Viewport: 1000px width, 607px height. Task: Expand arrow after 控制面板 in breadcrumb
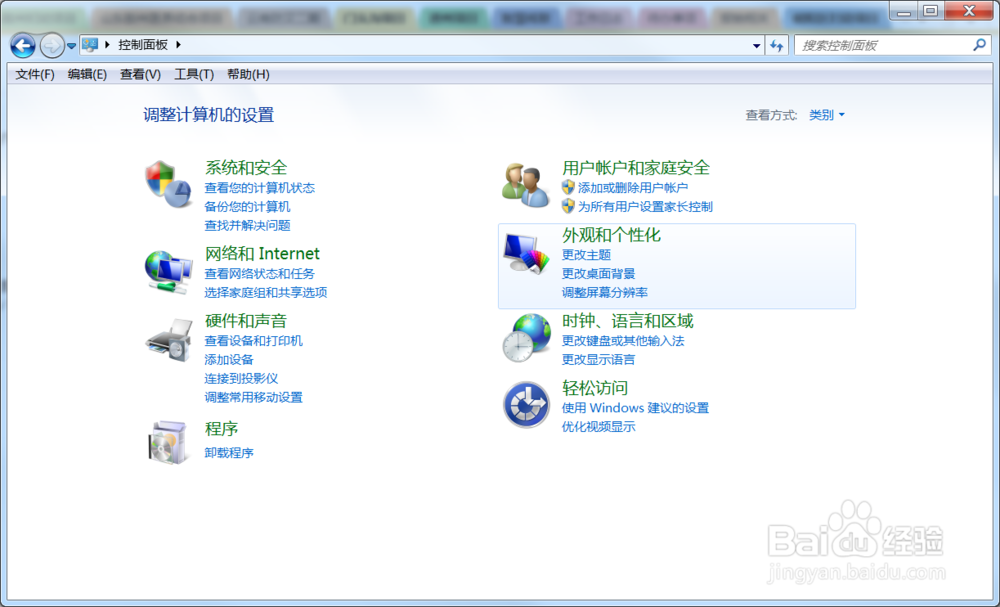(179, 45)
